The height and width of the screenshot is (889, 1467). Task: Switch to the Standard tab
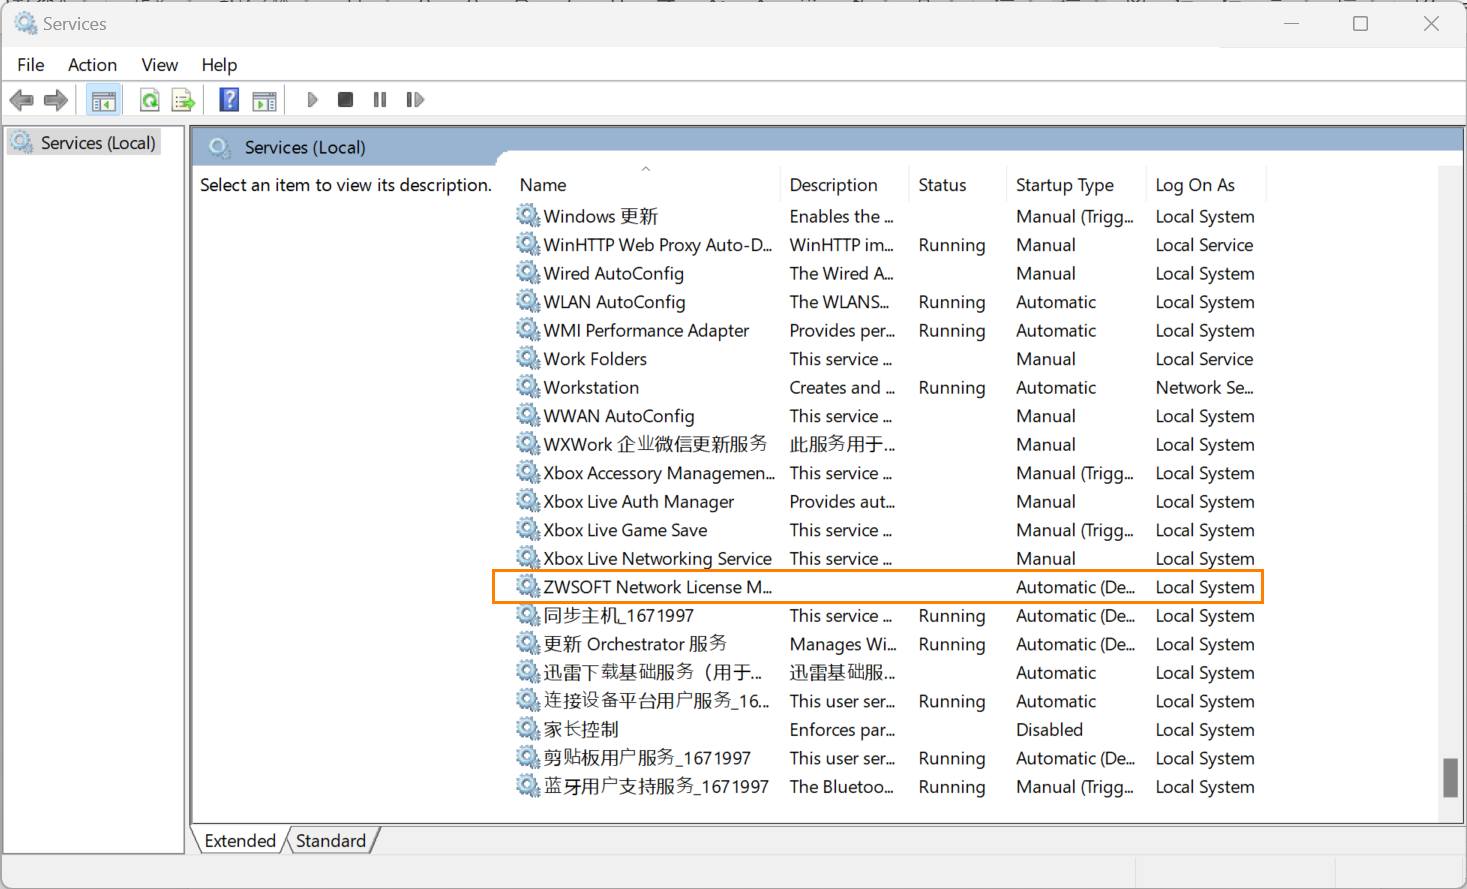click(x=331, y=841)
